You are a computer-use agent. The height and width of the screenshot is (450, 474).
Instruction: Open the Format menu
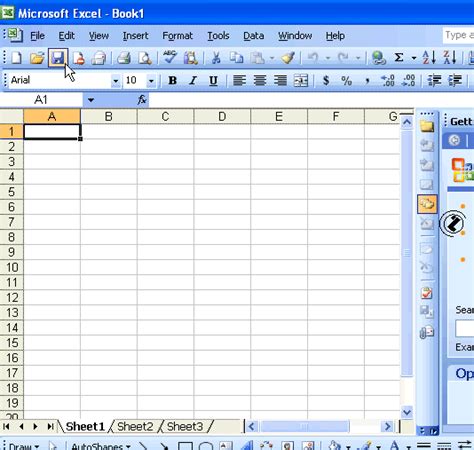(177, 36)
